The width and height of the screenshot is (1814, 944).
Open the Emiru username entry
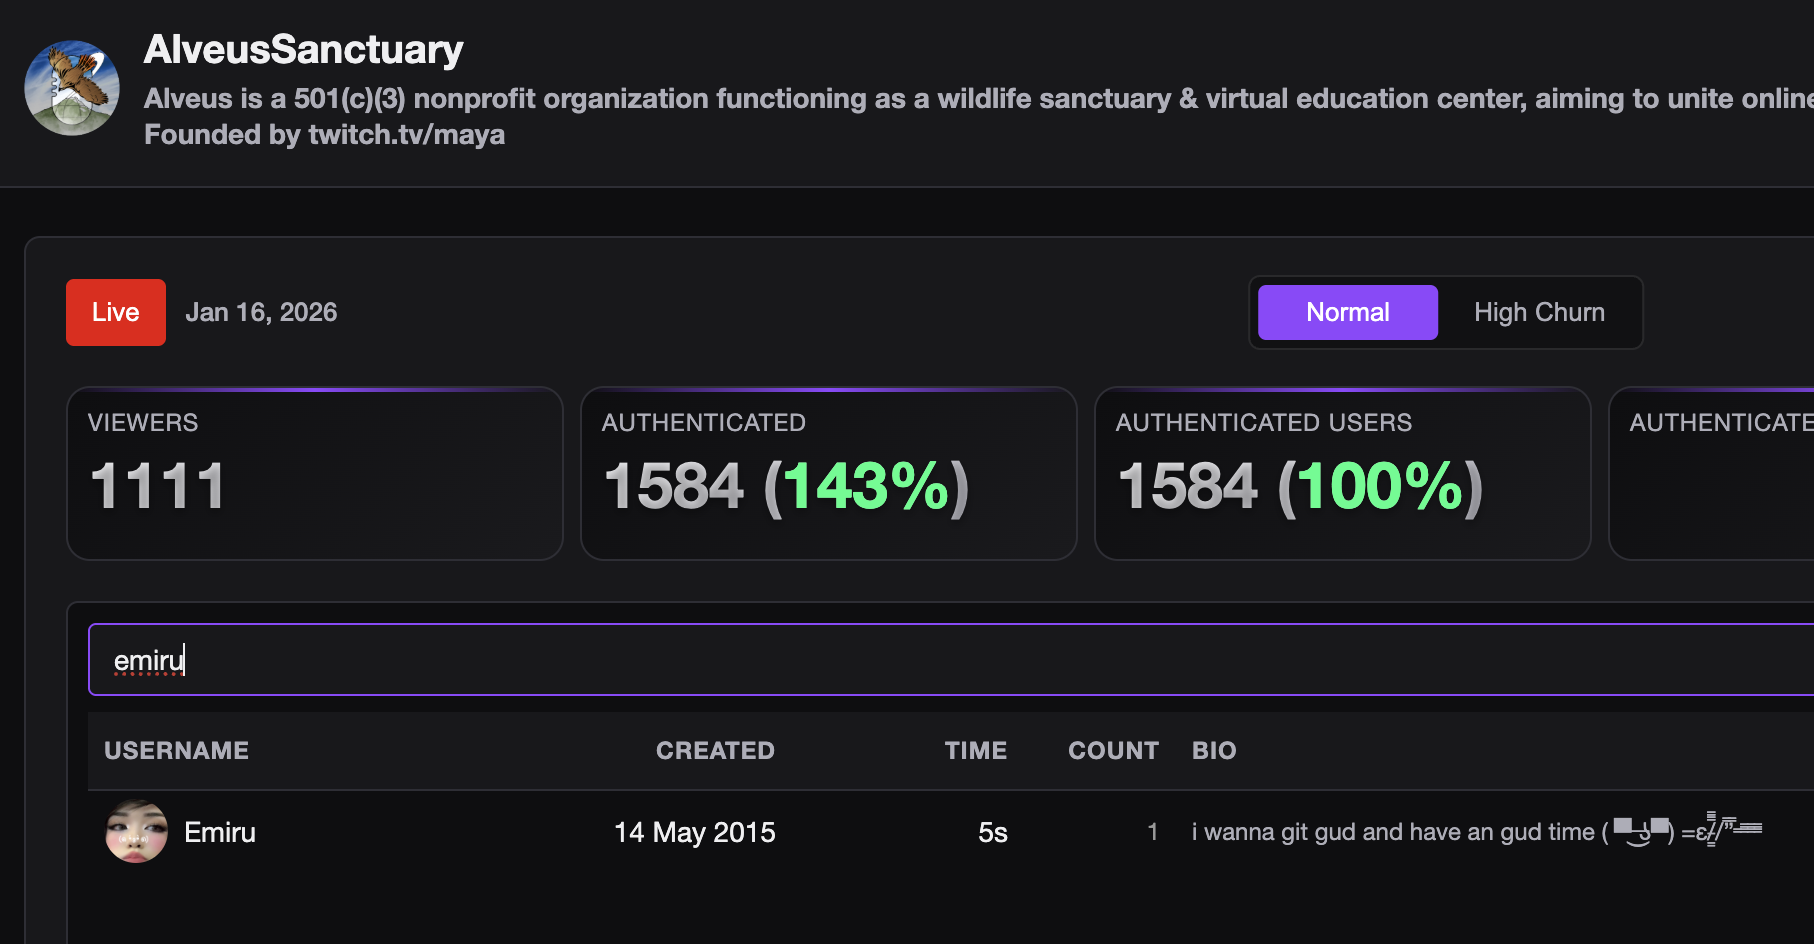(220, 832)
